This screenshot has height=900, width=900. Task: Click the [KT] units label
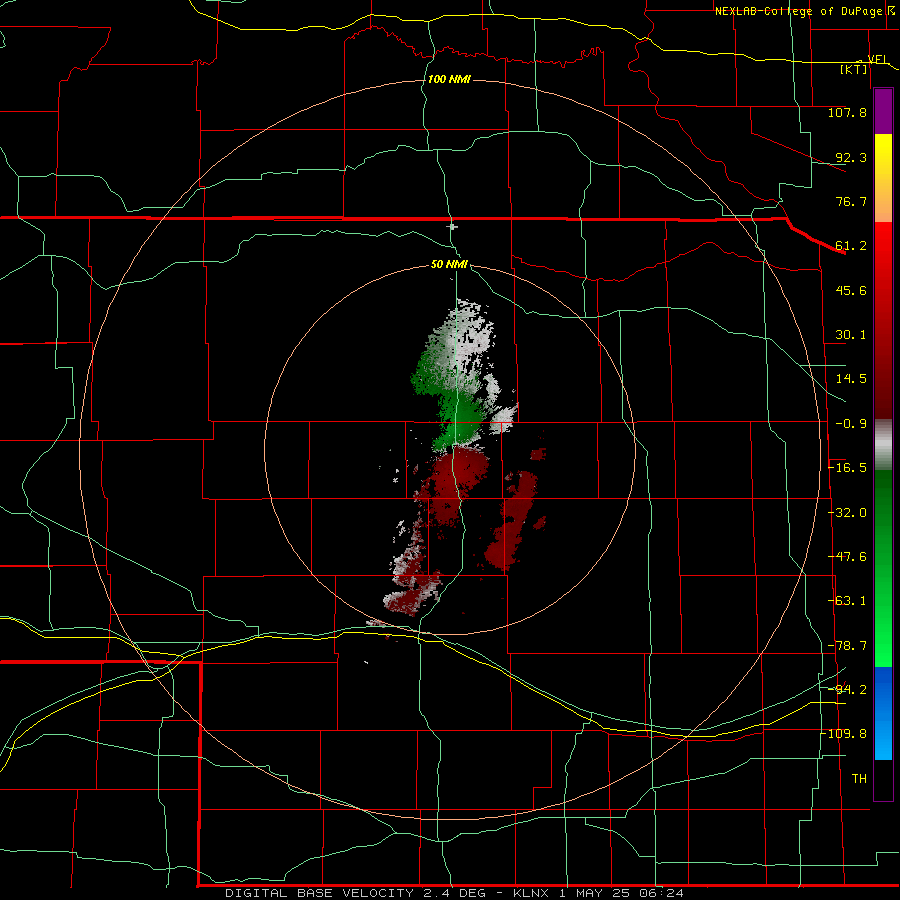coord(854,69)
